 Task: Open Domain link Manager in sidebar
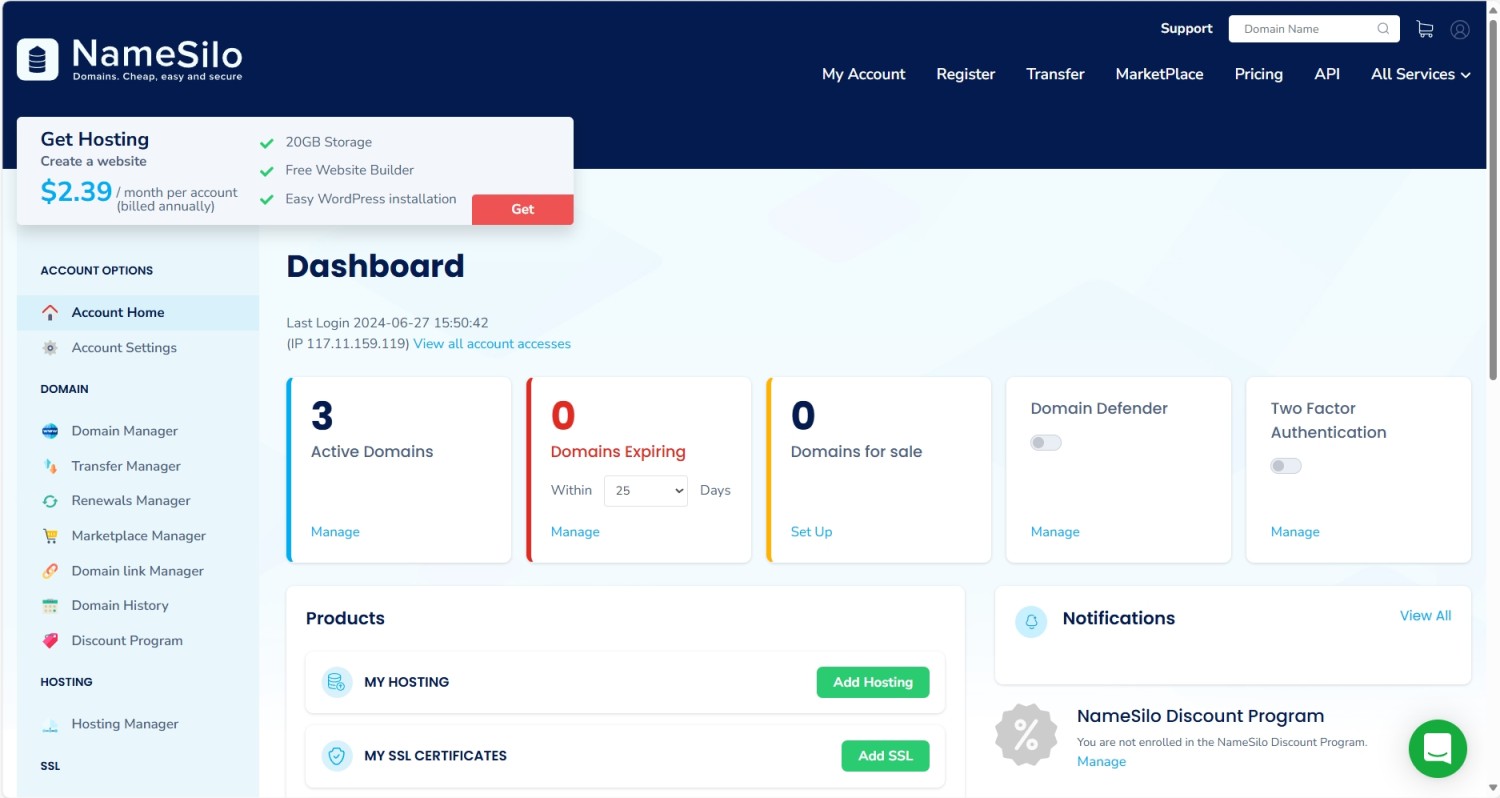(138, 571)
